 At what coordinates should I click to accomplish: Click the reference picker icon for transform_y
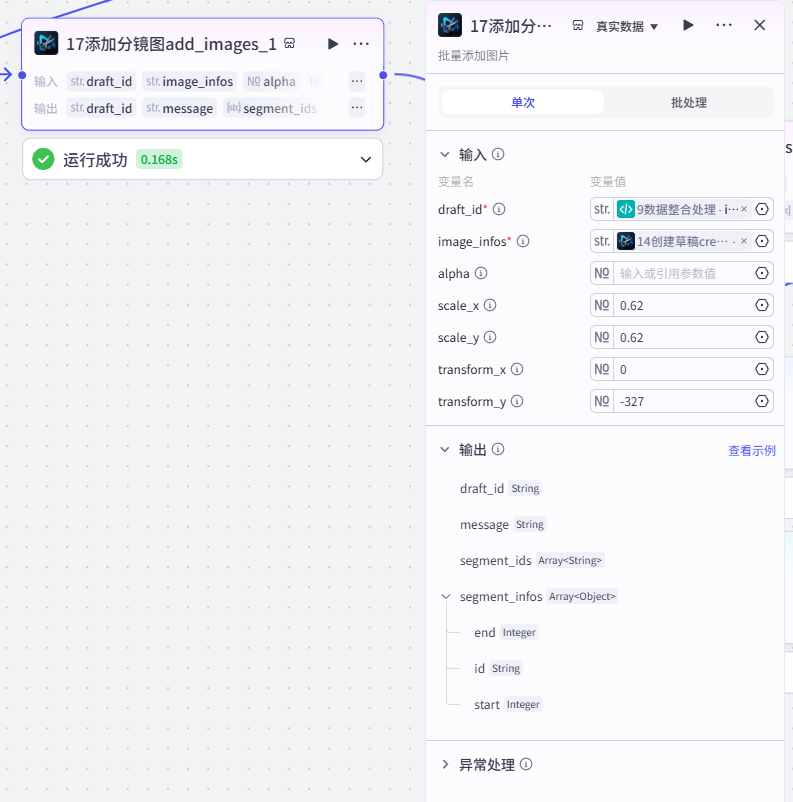762,401
